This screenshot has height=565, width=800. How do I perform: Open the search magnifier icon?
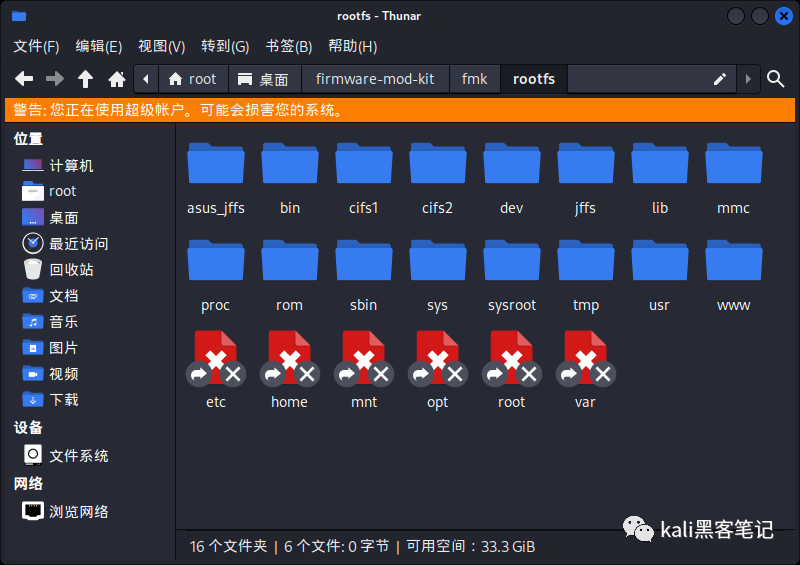pos(776,79)
